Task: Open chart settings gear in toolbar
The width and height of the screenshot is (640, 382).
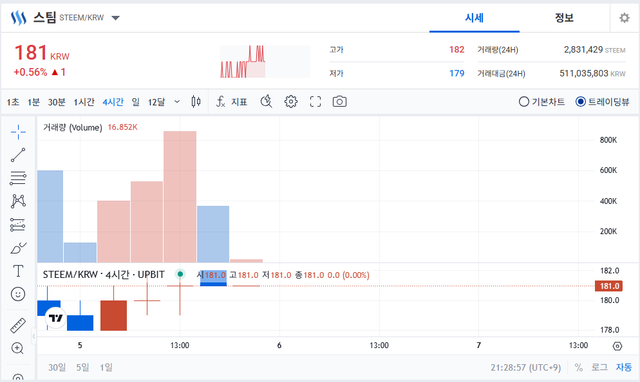Action: pyautogui.click(x=291, y=102)
